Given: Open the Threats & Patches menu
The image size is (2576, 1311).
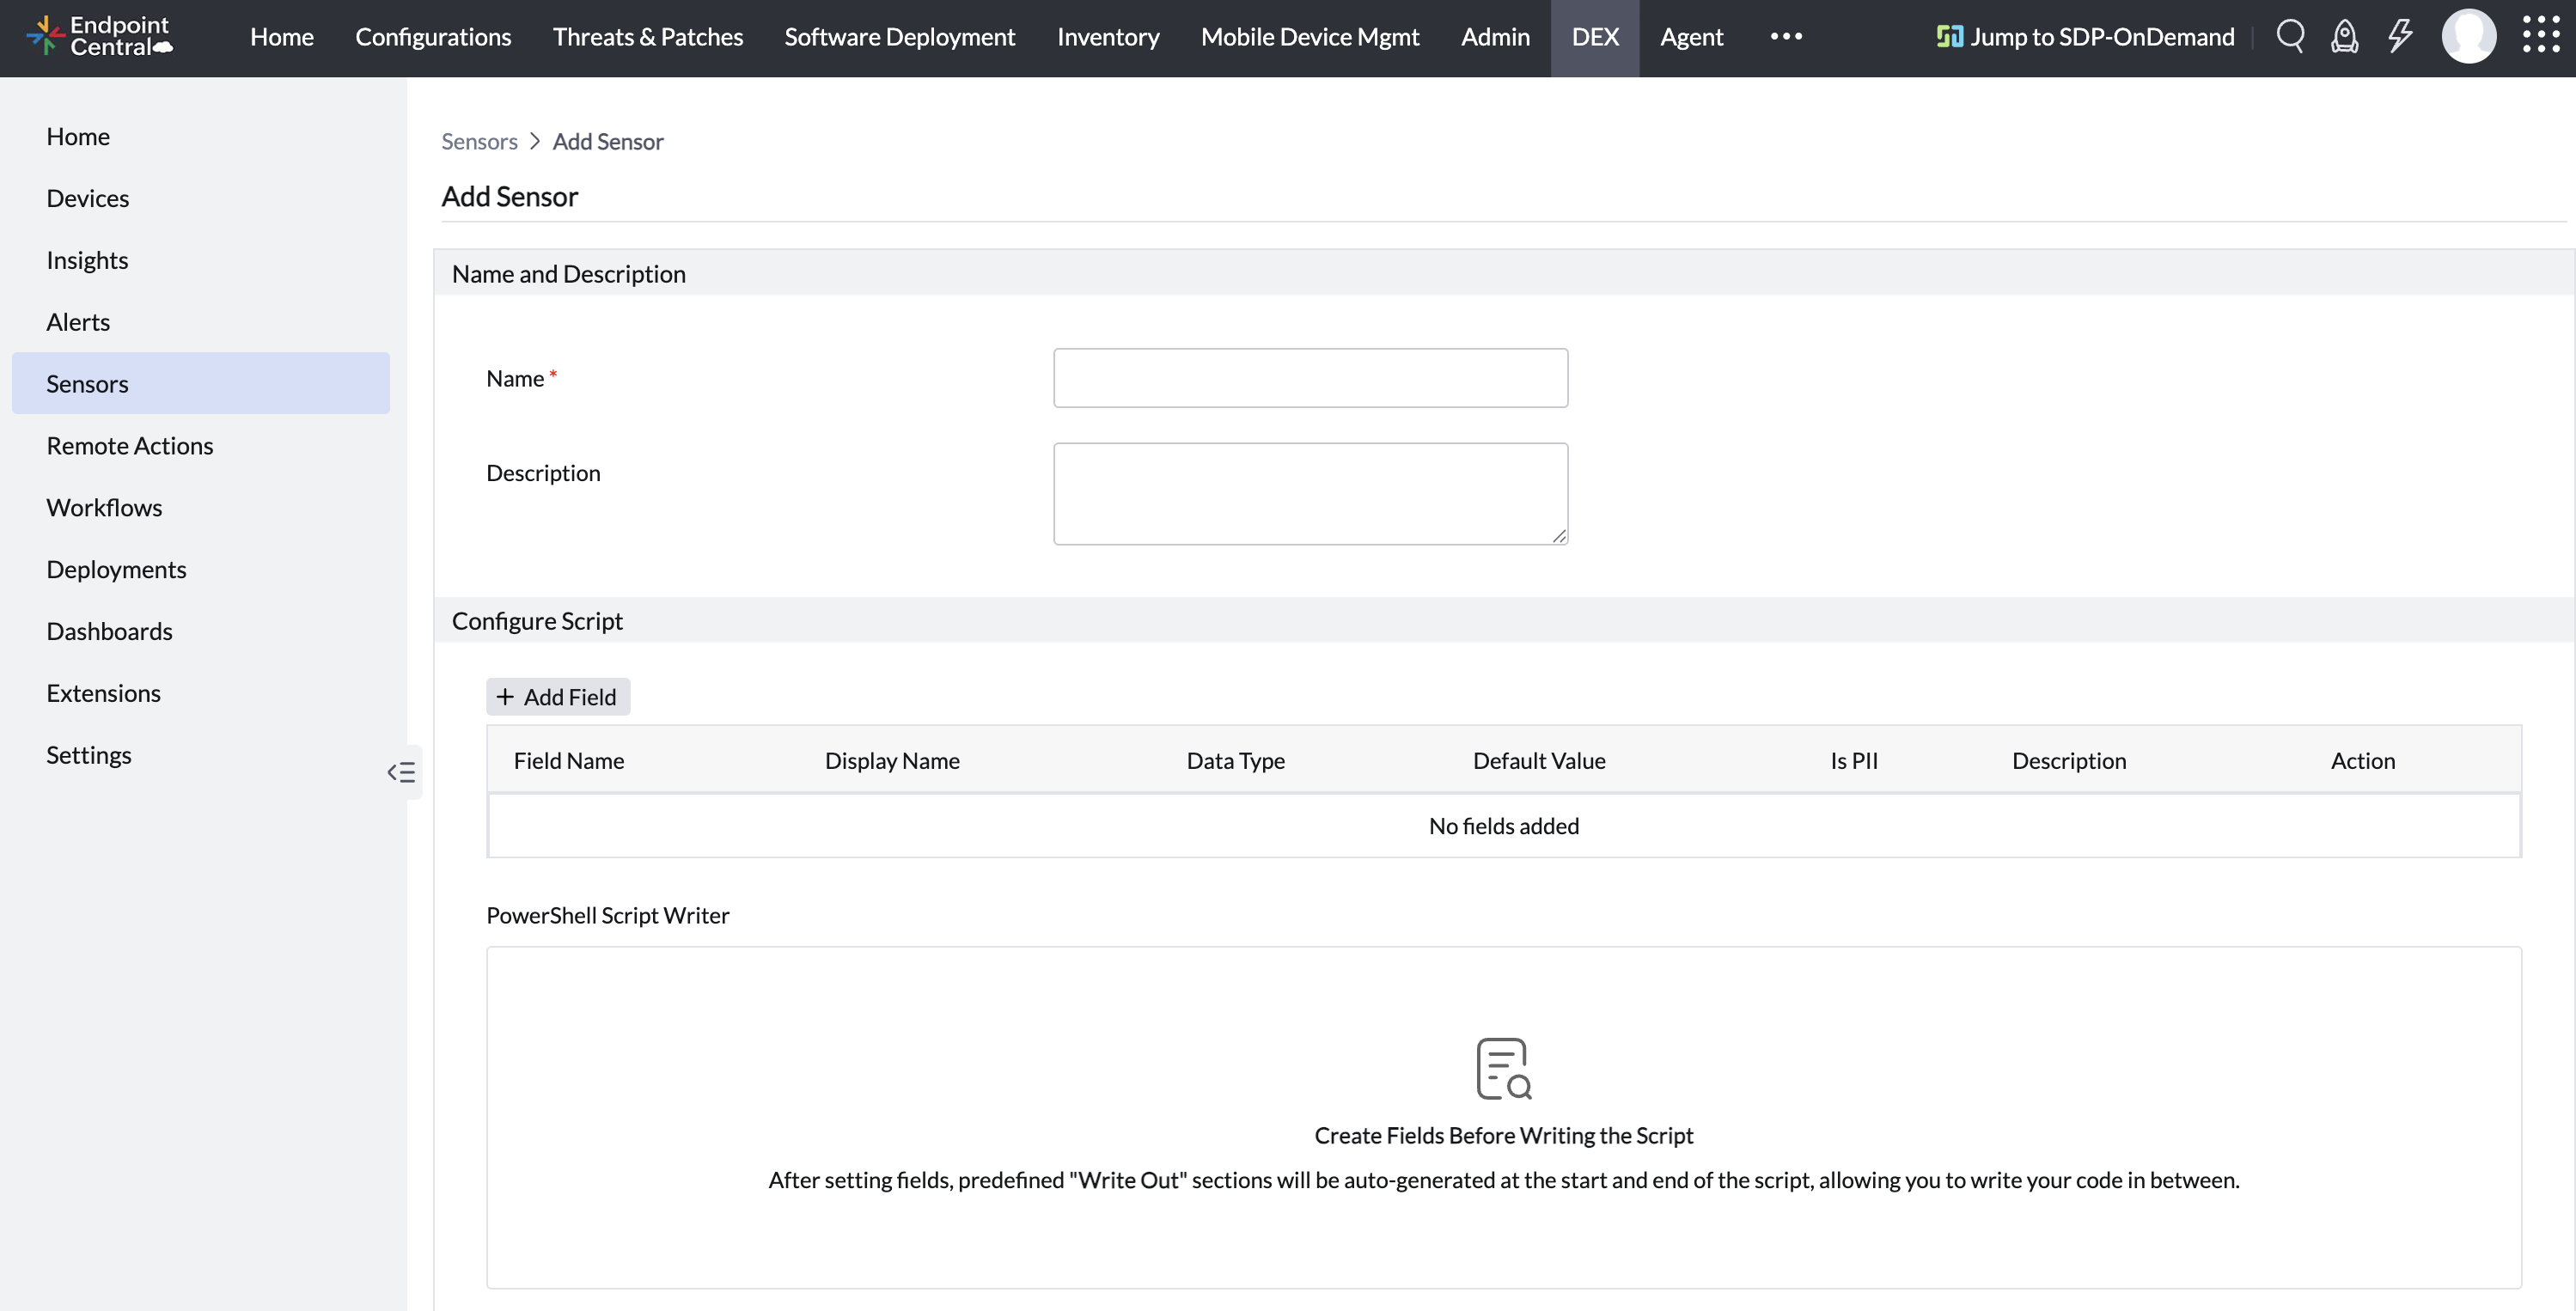Looking at the screenshot, I should point(648,37).
